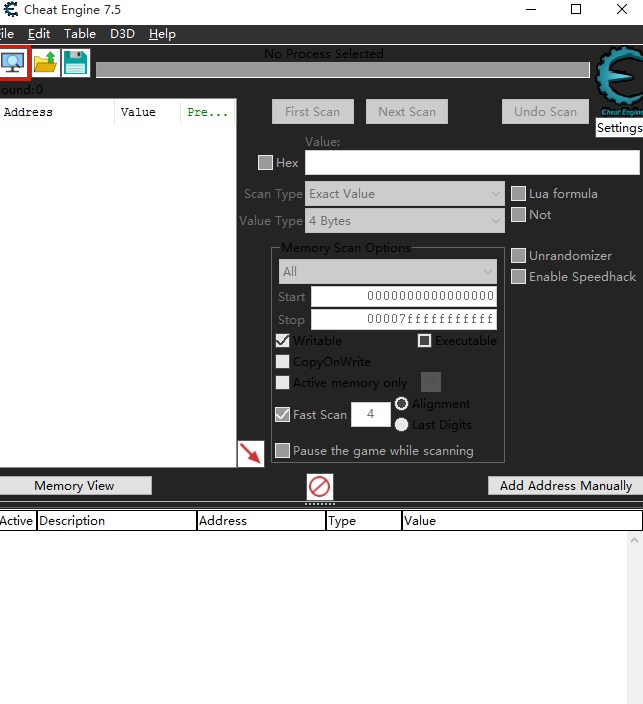Open the memory region All dropdown
This screenshot has height=704, width=643.
pos(388,271)
